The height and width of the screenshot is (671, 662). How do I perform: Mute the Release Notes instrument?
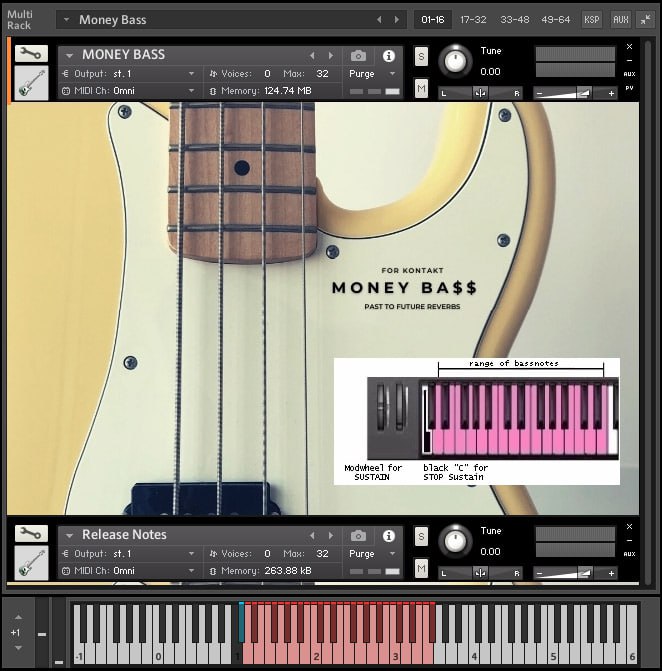421,569
